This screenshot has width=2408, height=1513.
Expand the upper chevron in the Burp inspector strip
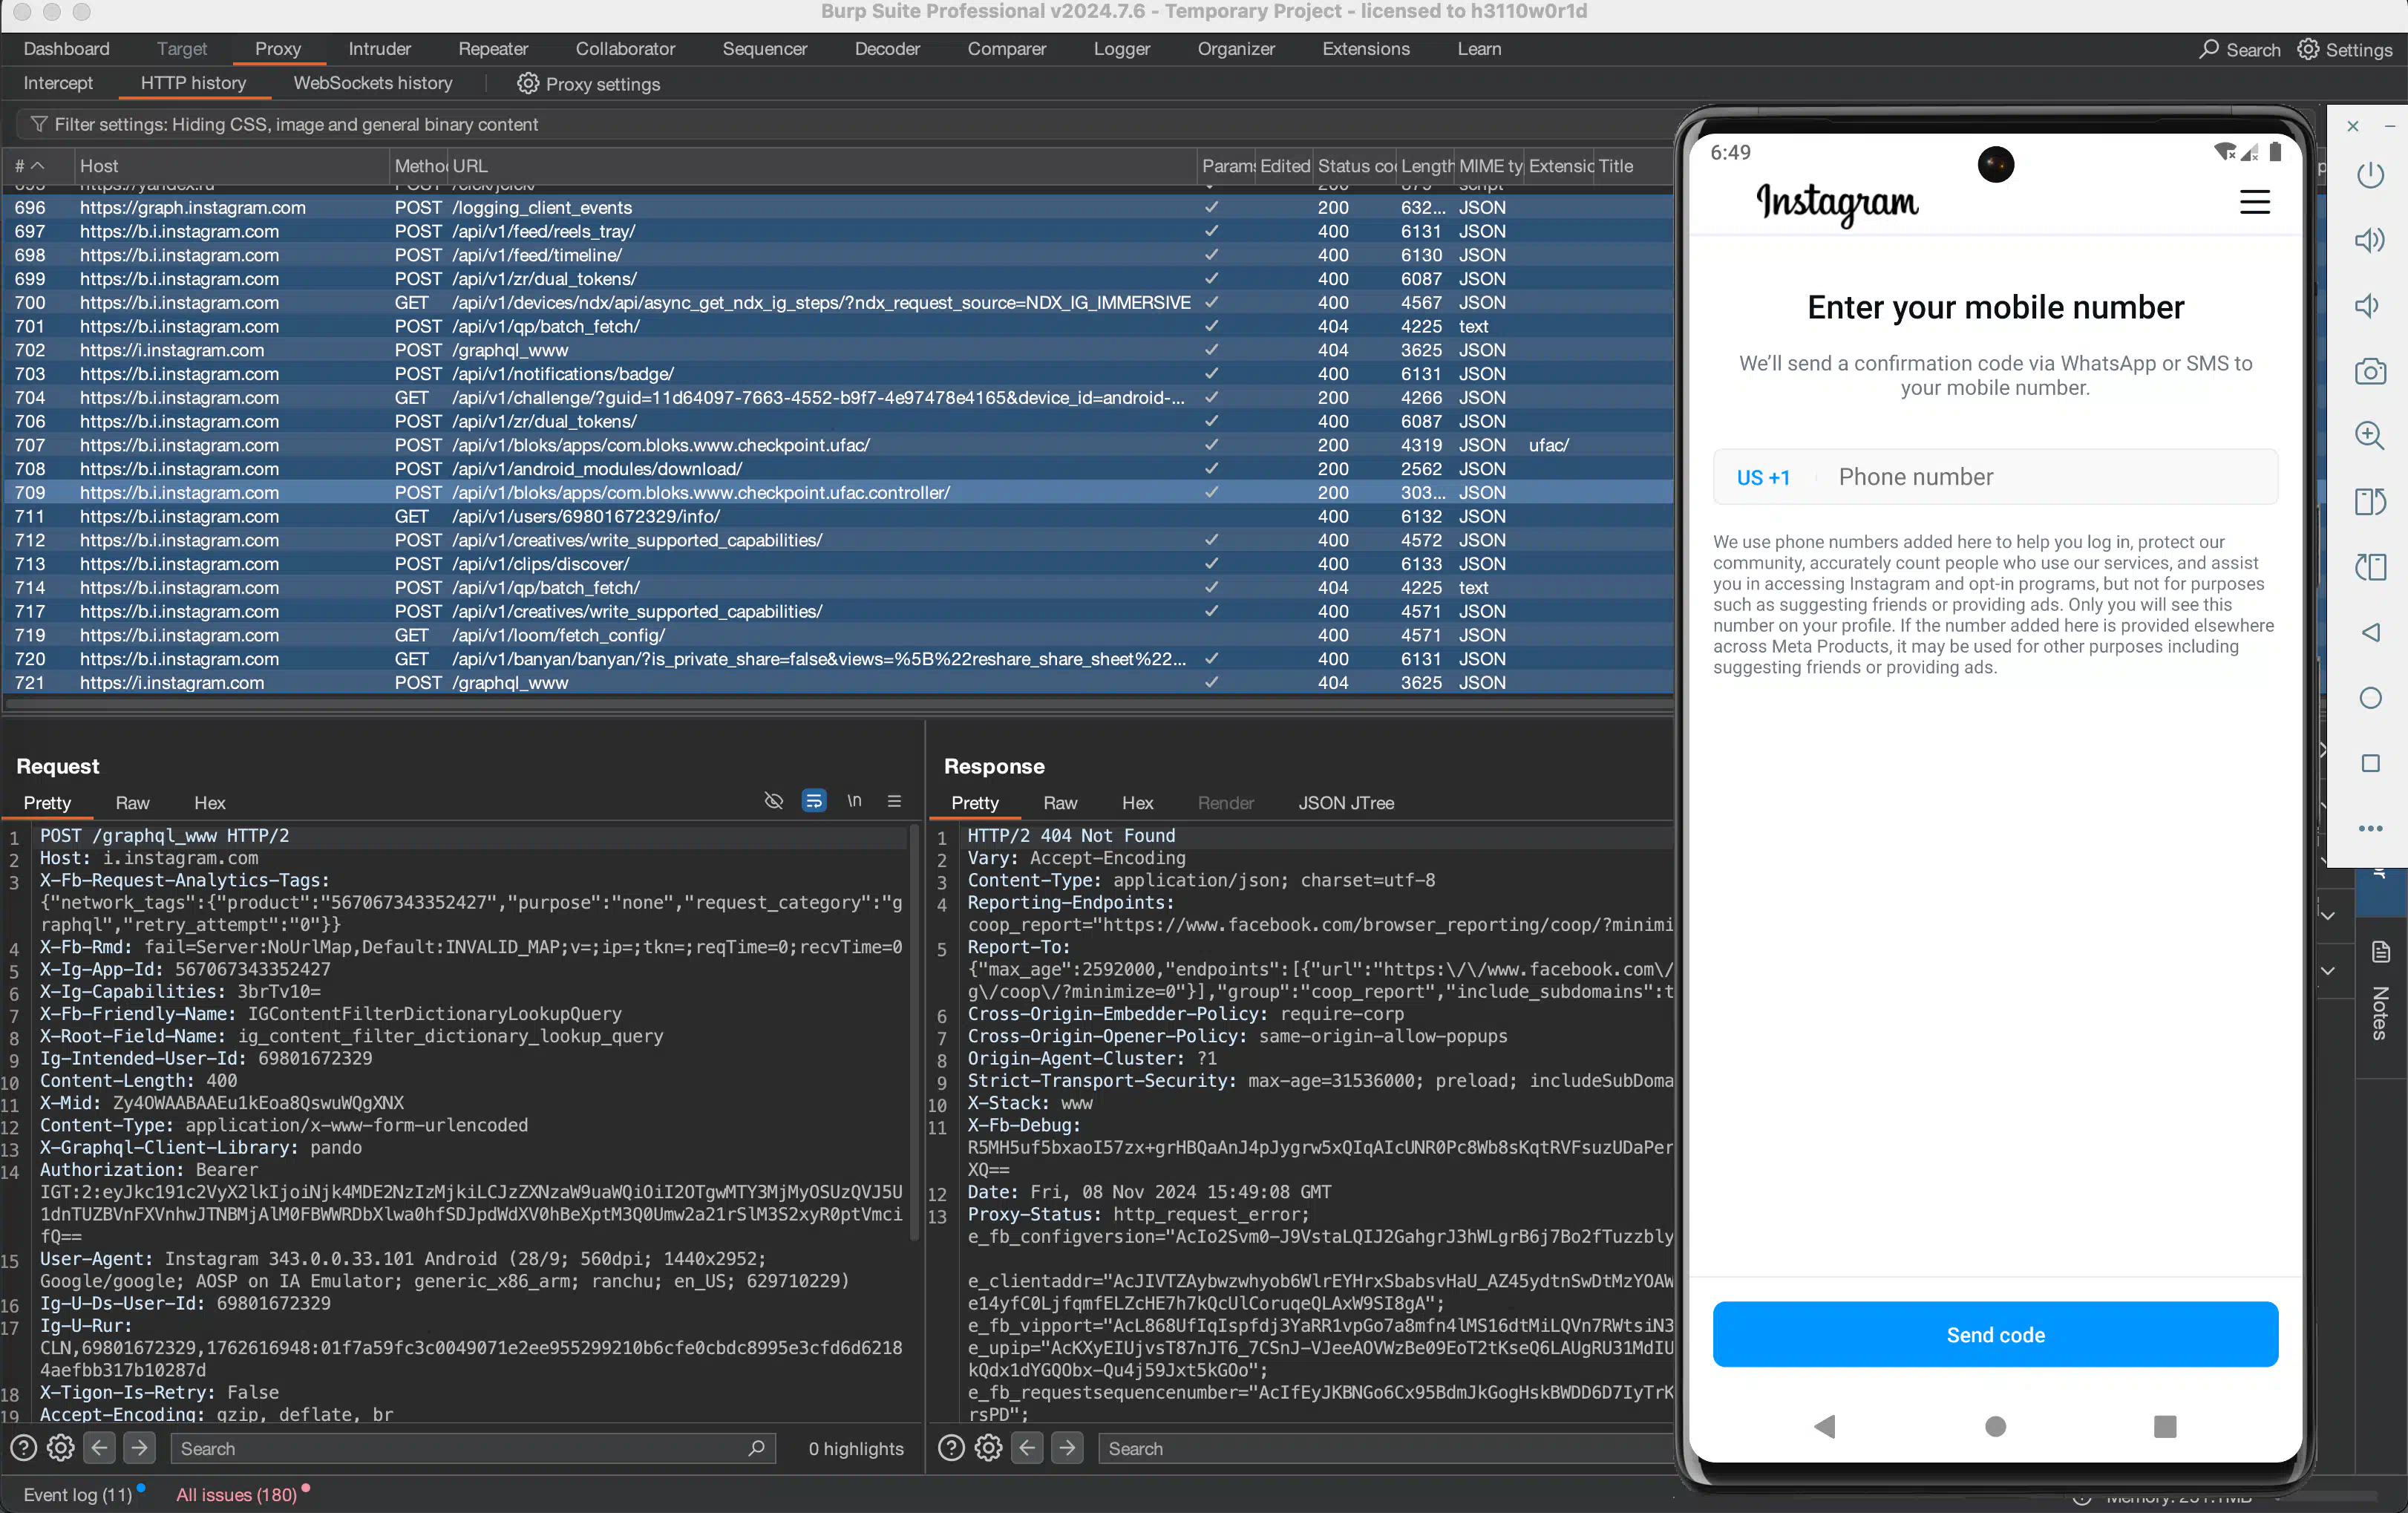[2327, 916]
